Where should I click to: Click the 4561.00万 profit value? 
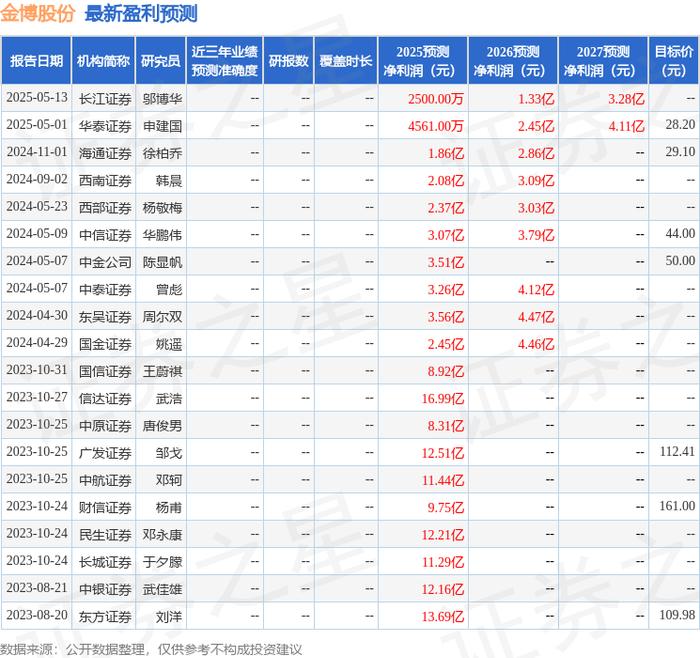(436, 126)
